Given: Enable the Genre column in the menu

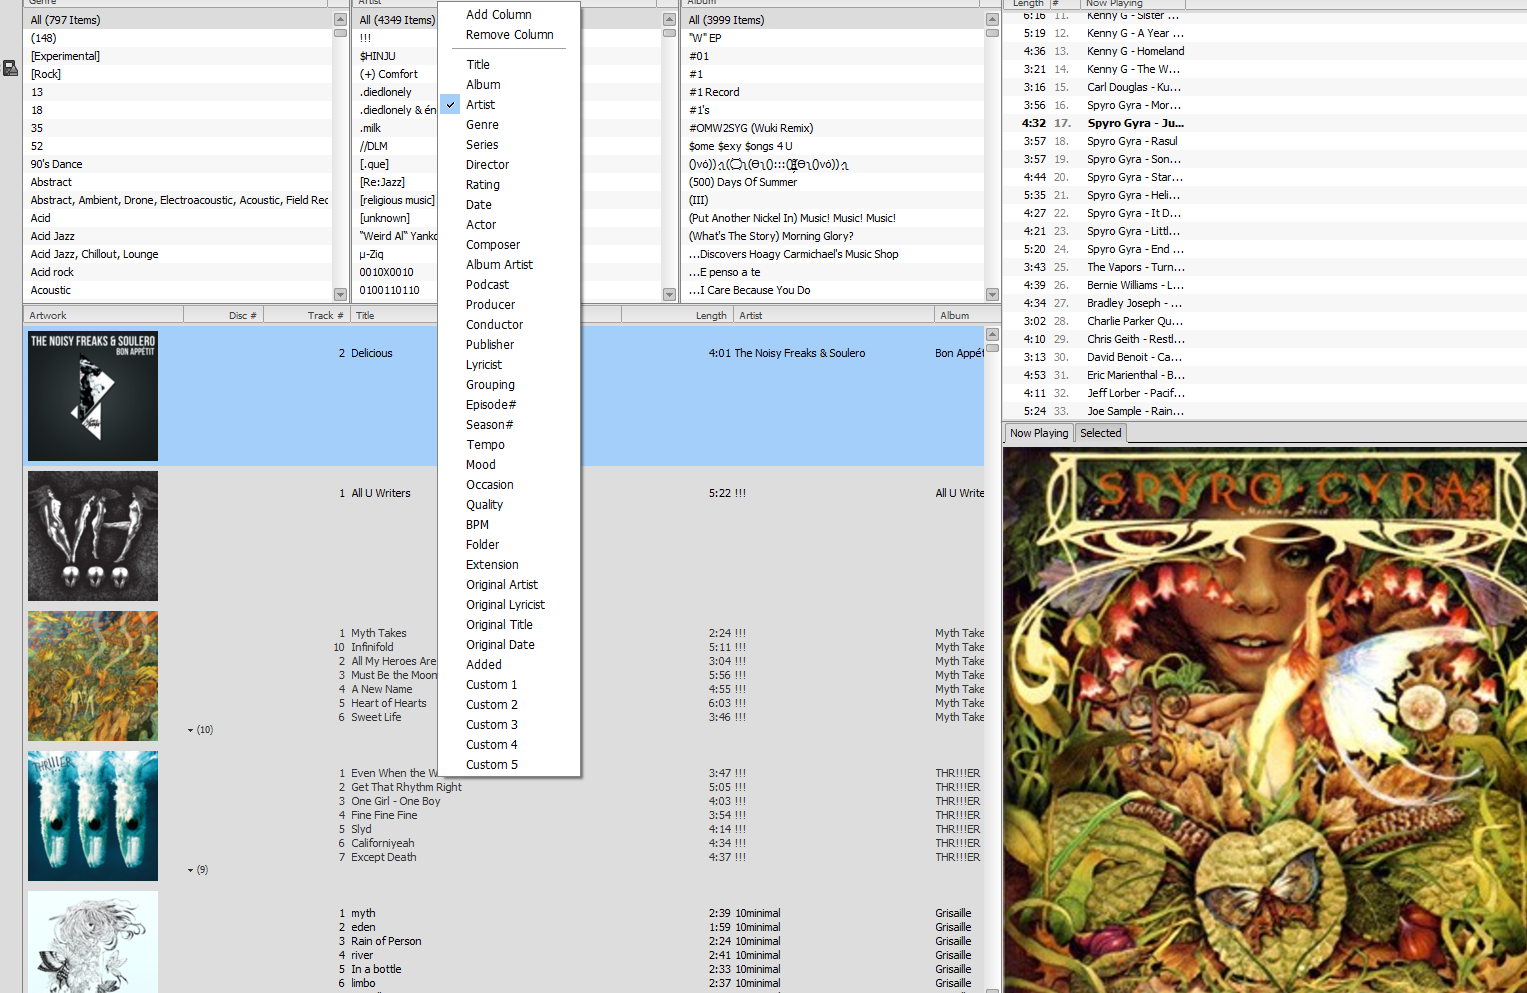Looking at the screenshot, I should point(509,125).
